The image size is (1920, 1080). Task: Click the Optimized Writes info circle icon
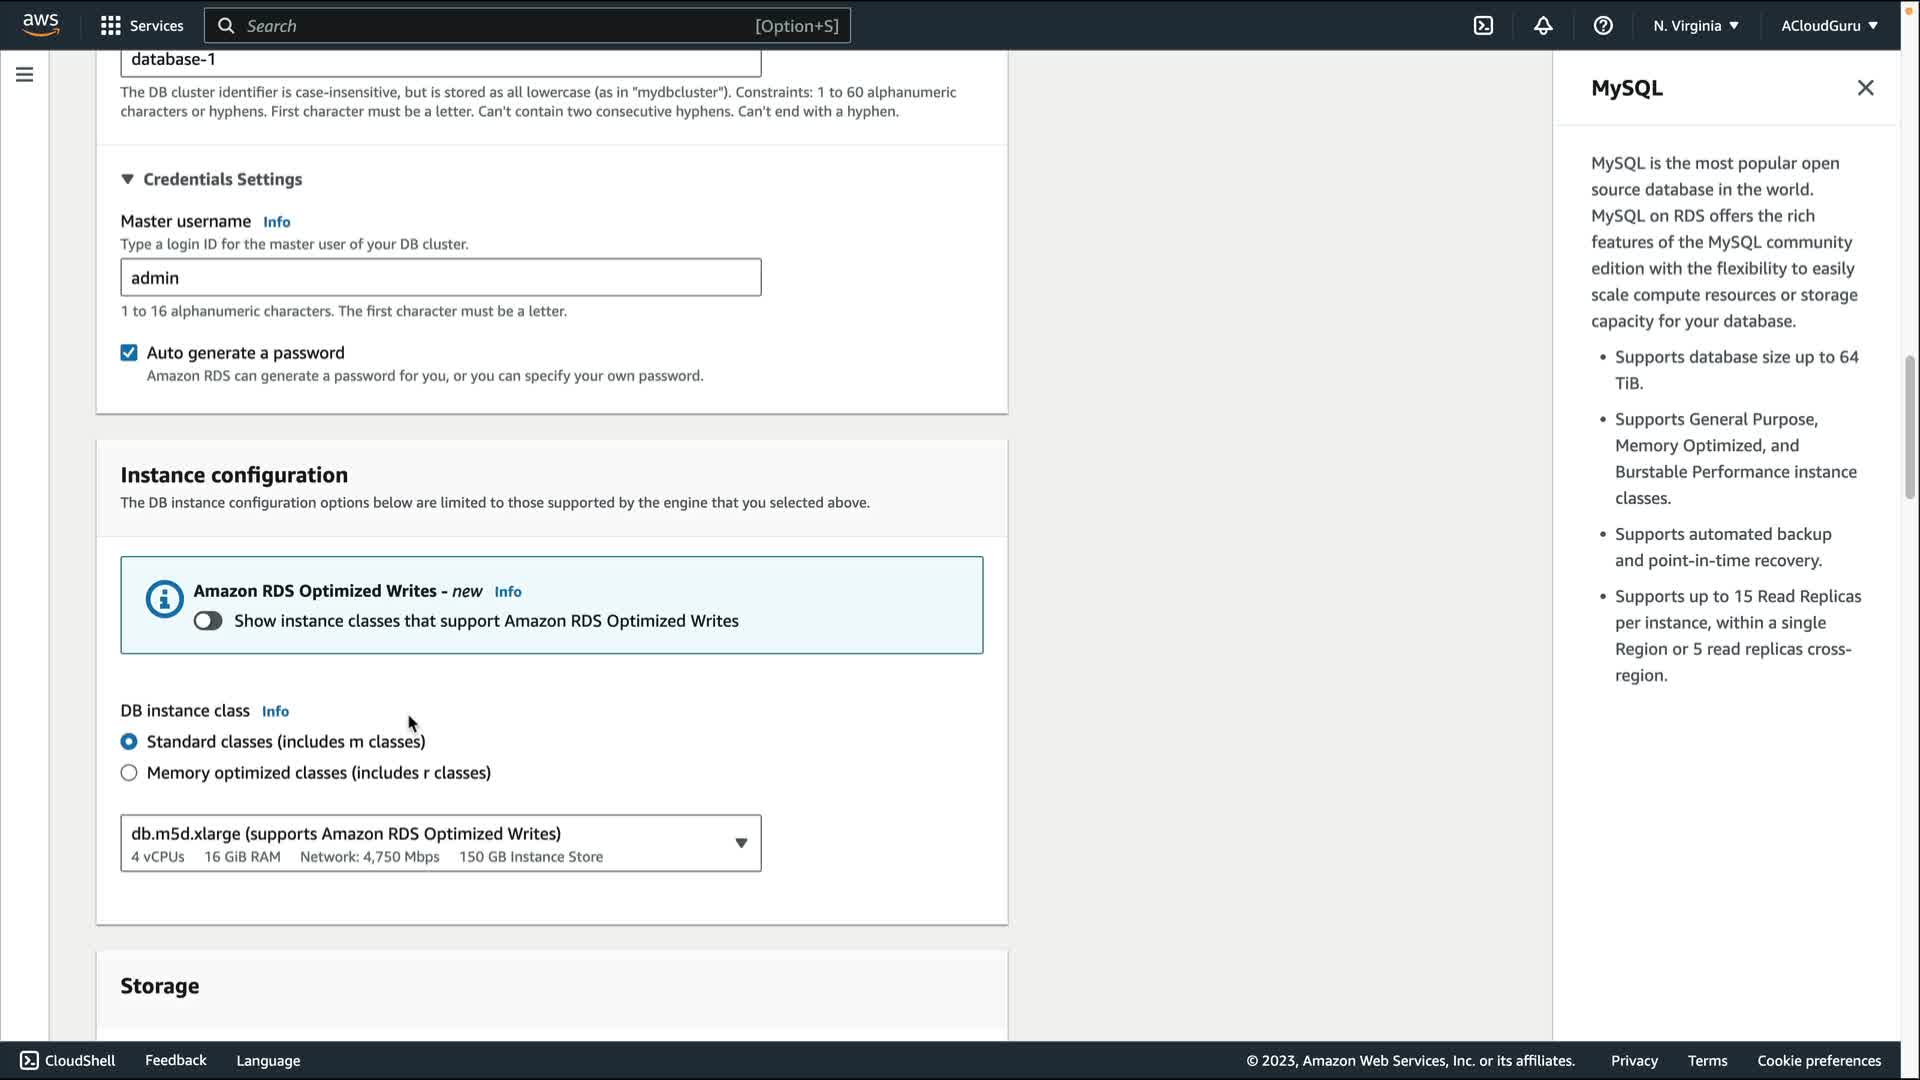164,599
